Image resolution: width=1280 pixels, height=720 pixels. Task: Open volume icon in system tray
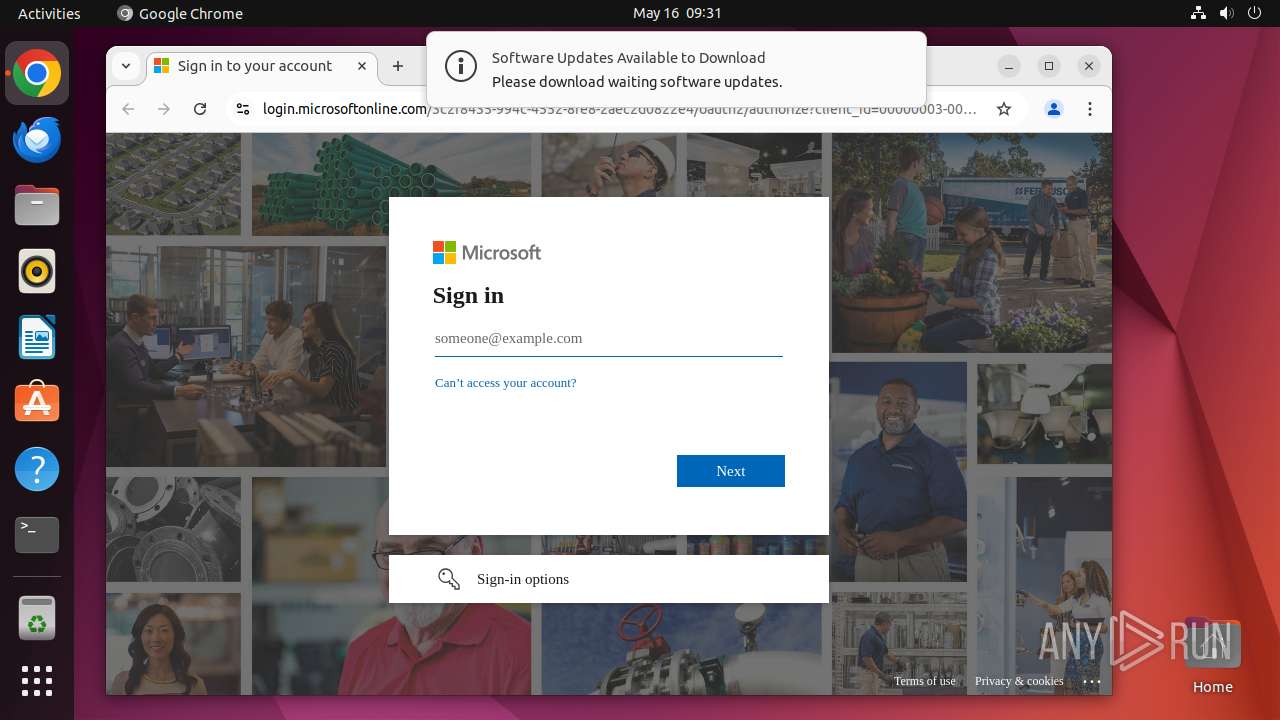1226,13
